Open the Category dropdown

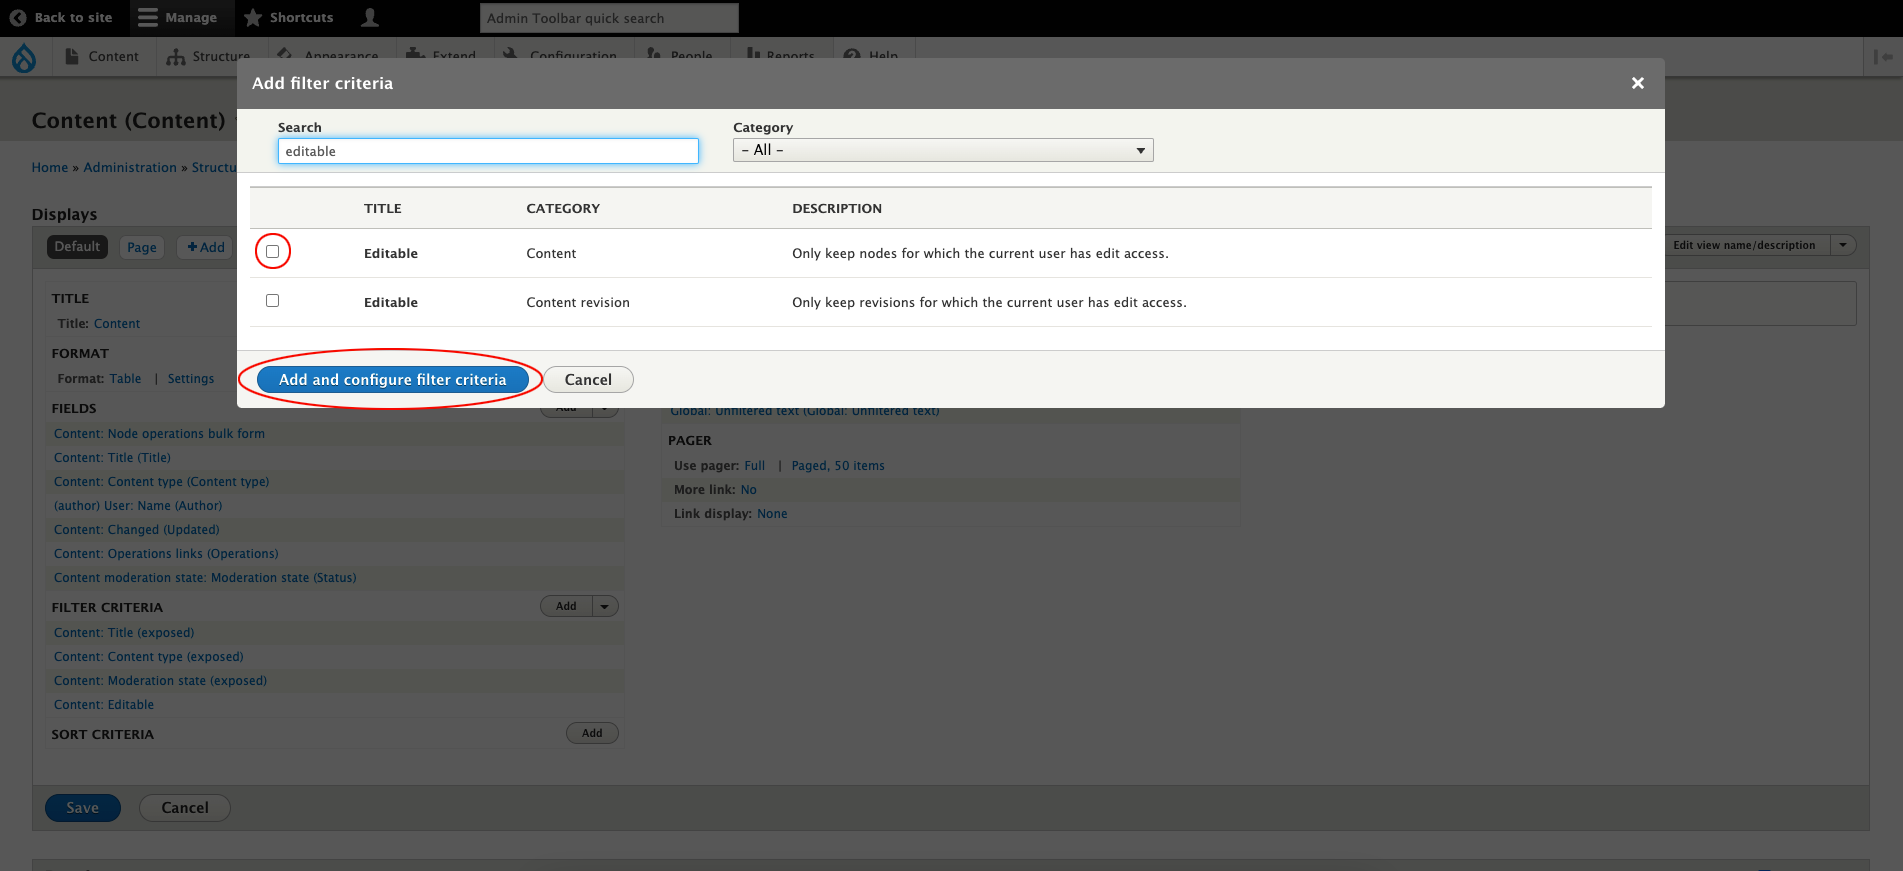[943, 150]
